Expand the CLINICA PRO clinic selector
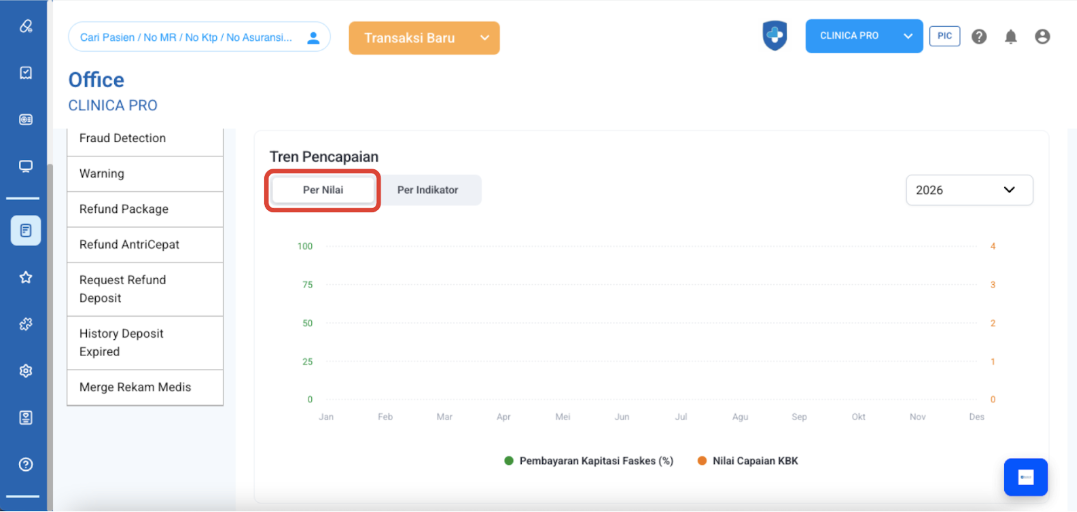Viewport: 1077px width, 512px height. [x=863, y=36]
